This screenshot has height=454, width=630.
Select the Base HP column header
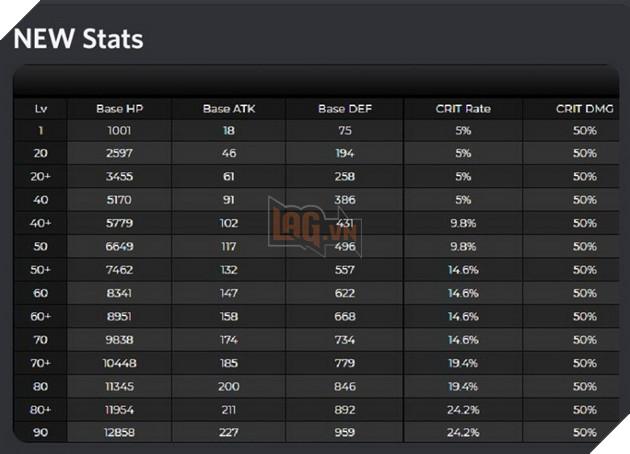(x=119, y=108)
